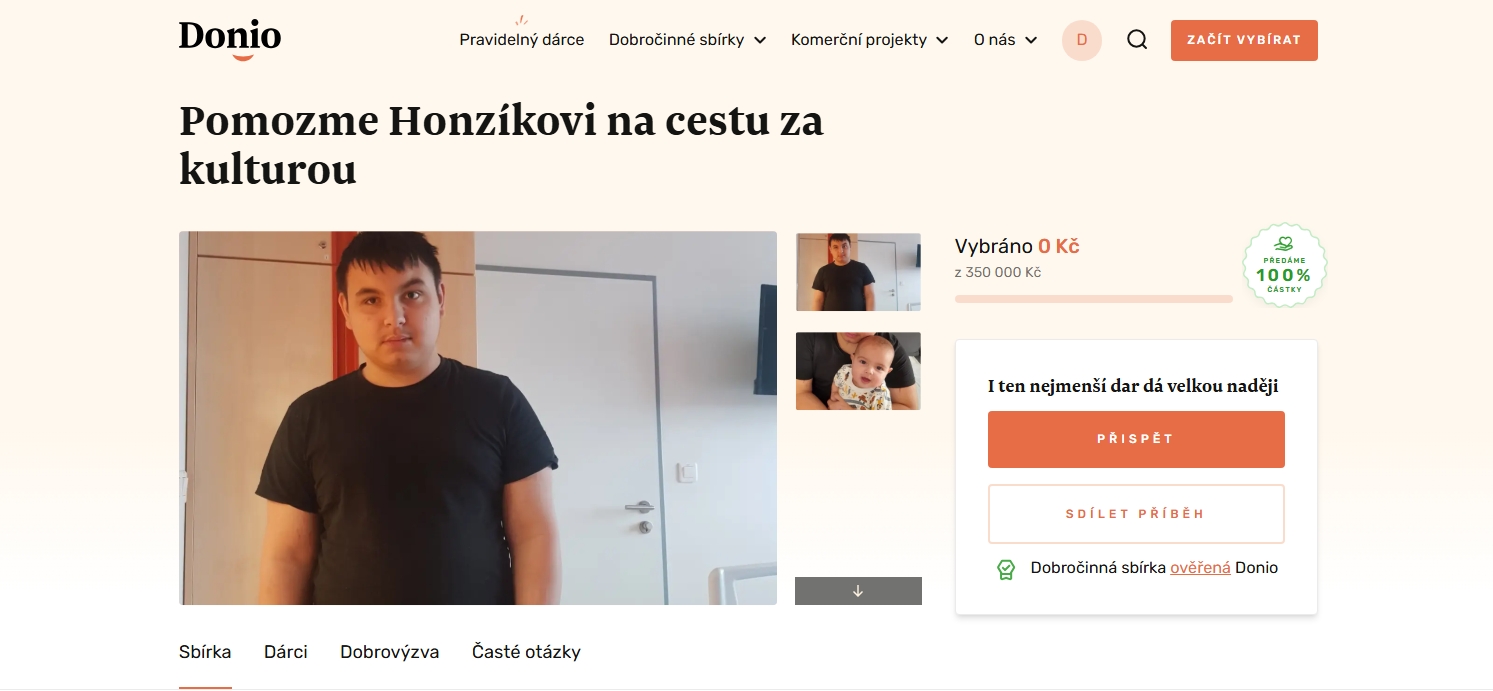Screen dimensions: 1493x691
Task: Open the Časté otázky tab
Action: click(x=526, y=652)
